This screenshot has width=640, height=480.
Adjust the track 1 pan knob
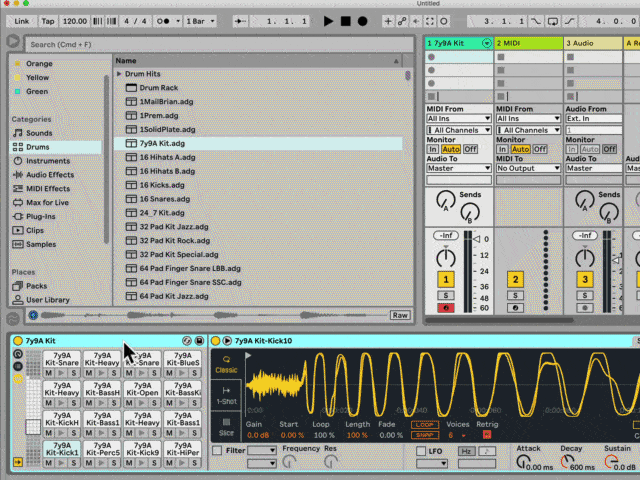(446, 258)
